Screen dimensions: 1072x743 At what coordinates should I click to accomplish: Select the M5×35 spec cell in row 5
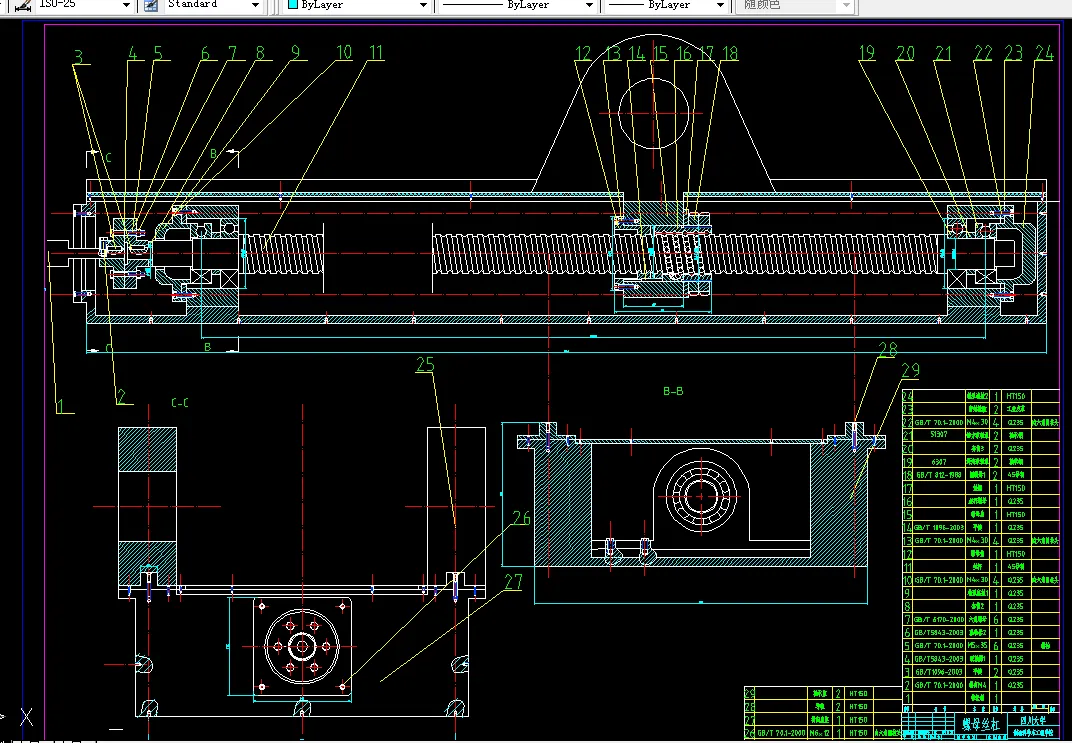pyautogui.click(x=977, y=645)
